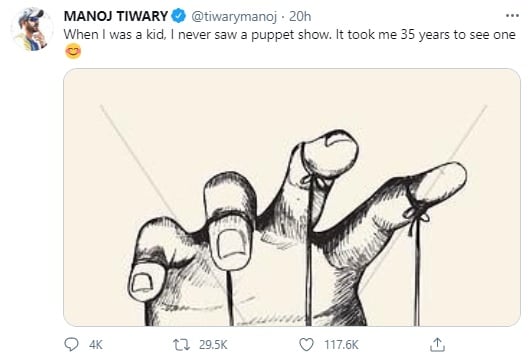This screenshot has width=530, height=360.
Task: Click the reply speech bubble icon
Action: tap(71, 344)
